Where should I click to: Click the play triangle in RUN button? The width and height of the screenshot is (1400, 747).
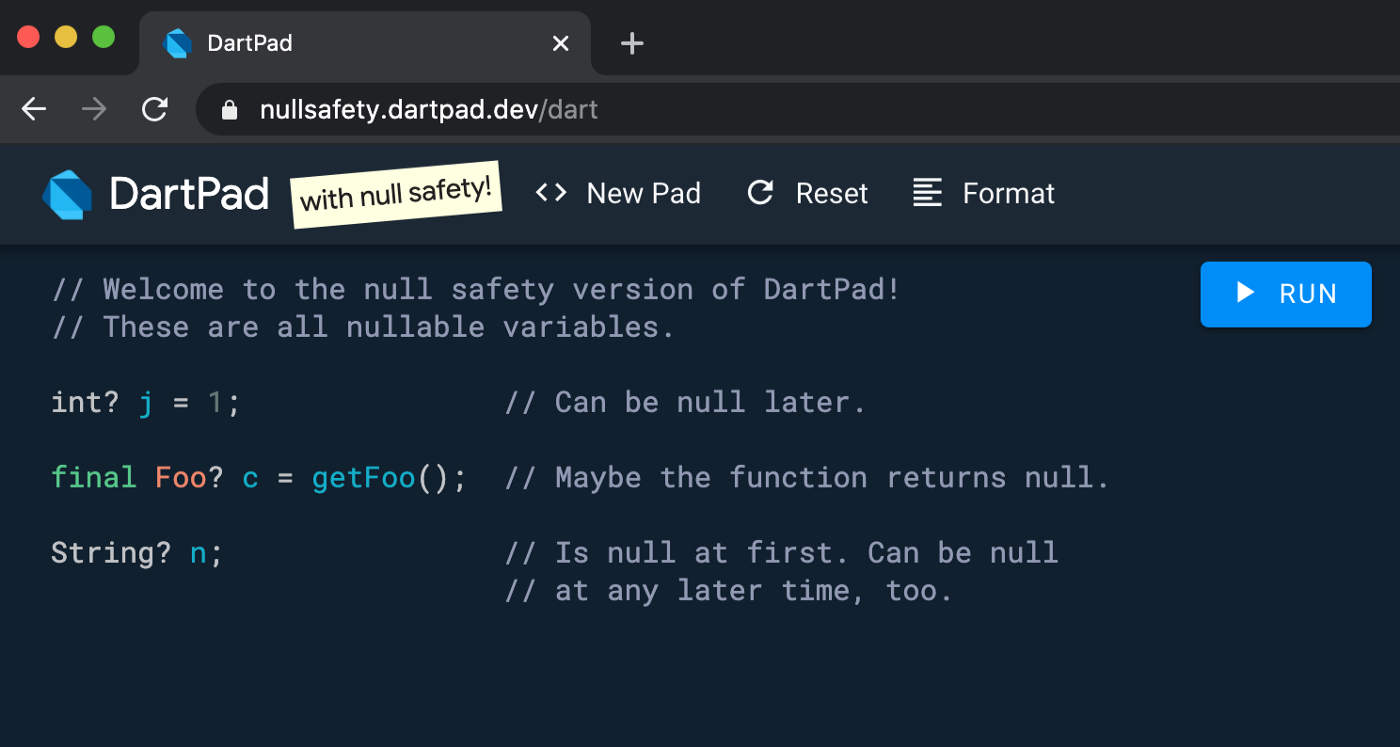[1245, 292]
